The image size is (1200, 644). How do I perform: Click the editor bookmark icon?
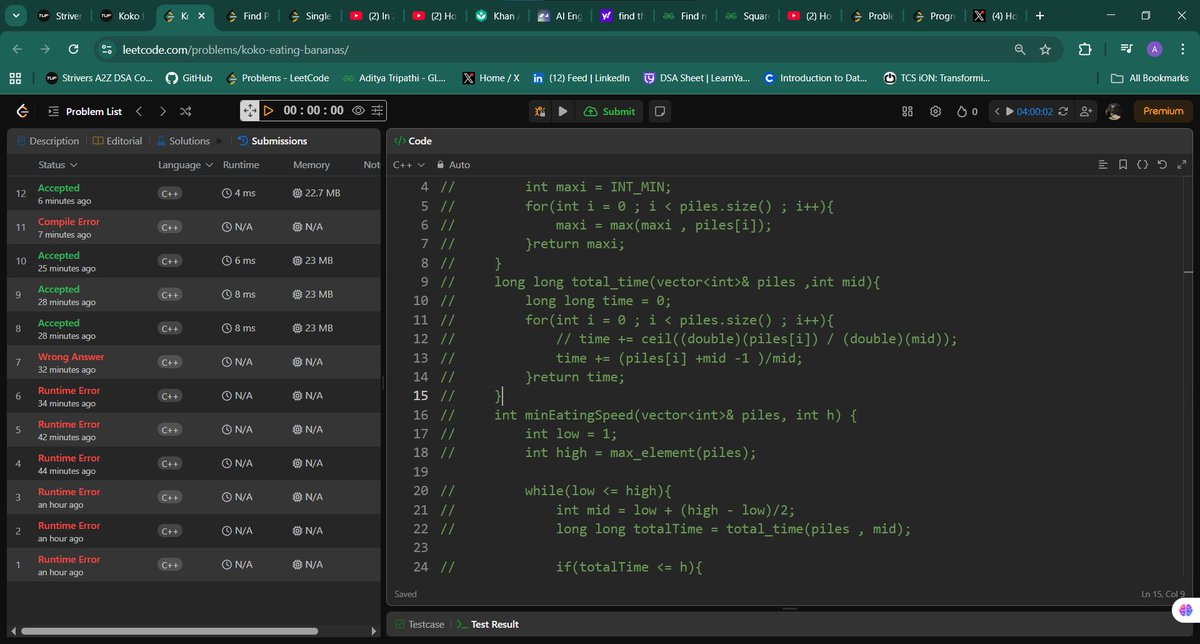click(x=1123, y=165)
